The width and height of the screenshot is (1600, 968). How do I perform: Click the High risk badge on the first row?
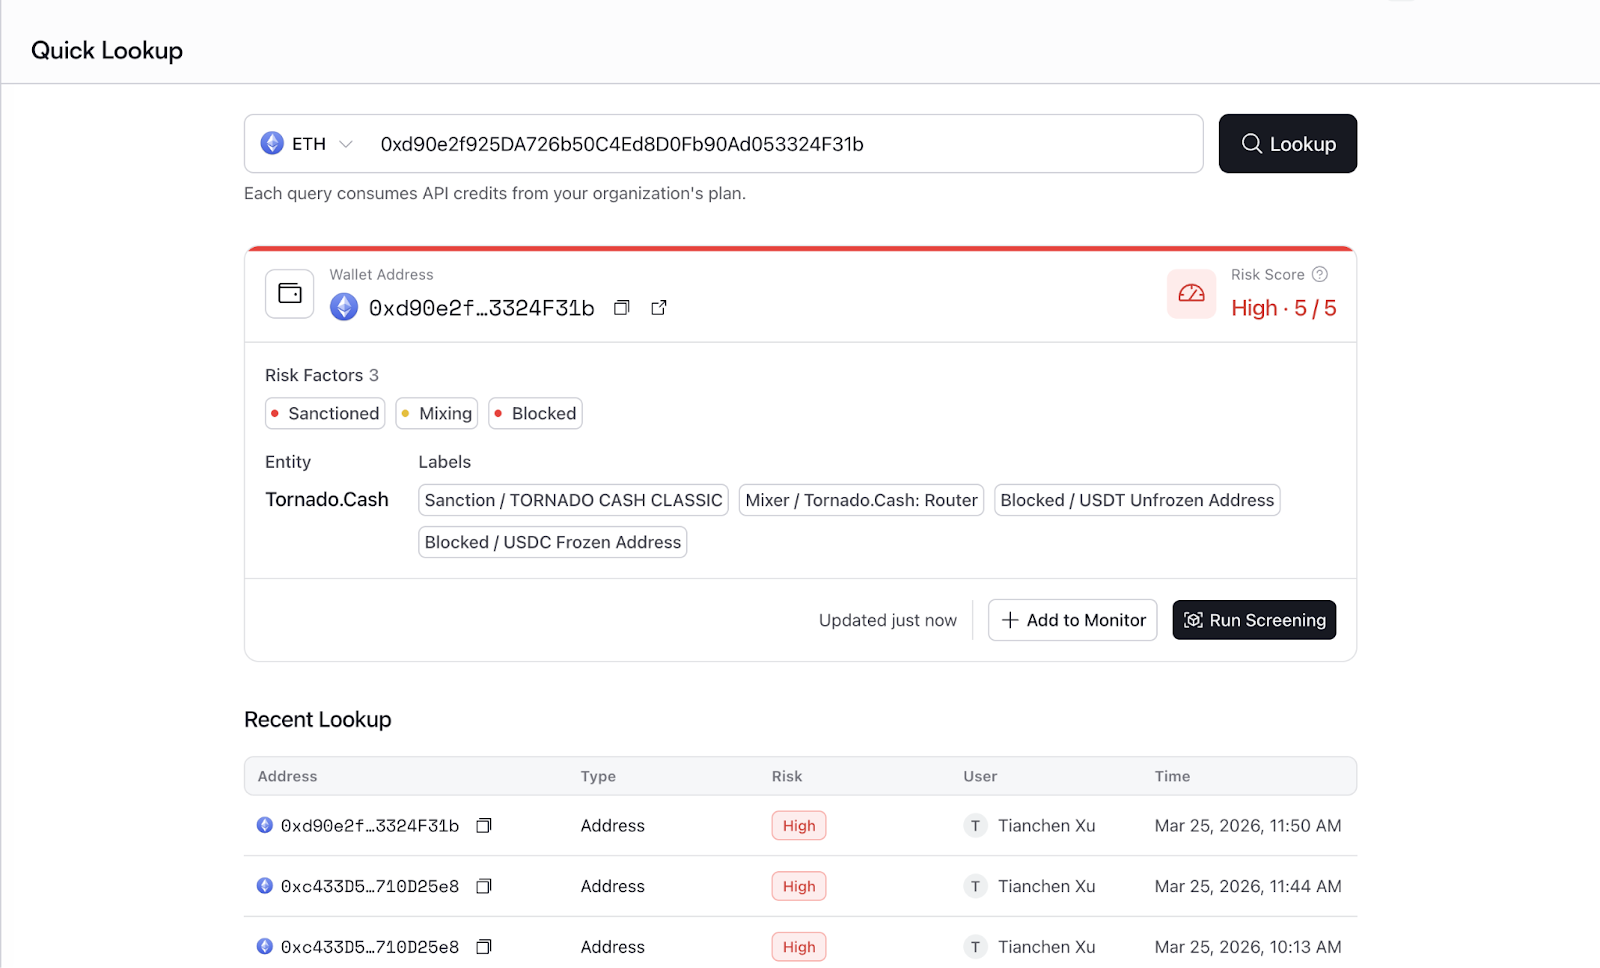pyautogui.click(x=798, y=825)
